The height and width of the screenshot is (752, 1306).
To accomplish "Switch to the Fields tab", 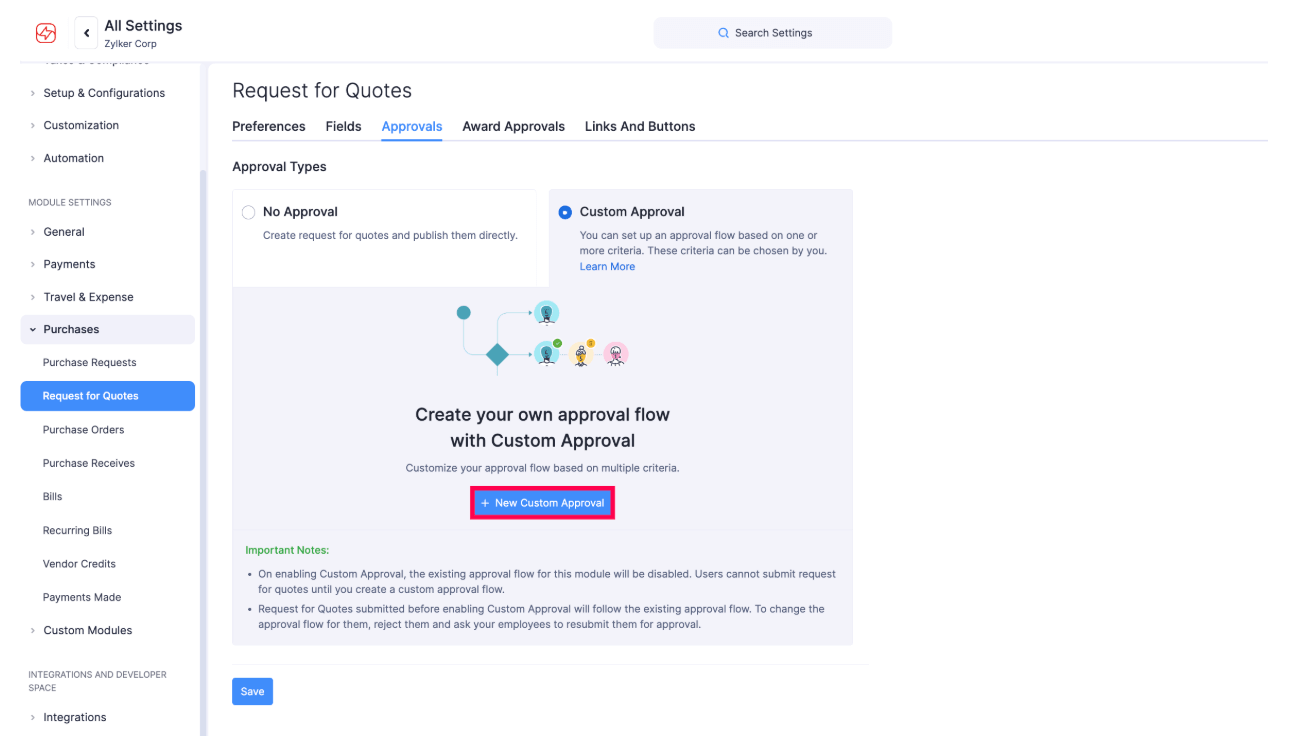I will [343, 126].
